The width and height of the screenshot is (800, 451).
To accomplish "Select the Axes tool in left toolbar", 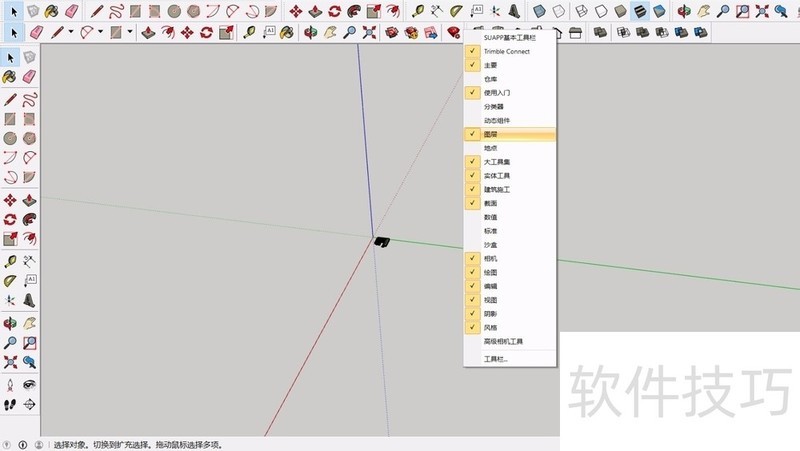I will click(x=10, y=300).
